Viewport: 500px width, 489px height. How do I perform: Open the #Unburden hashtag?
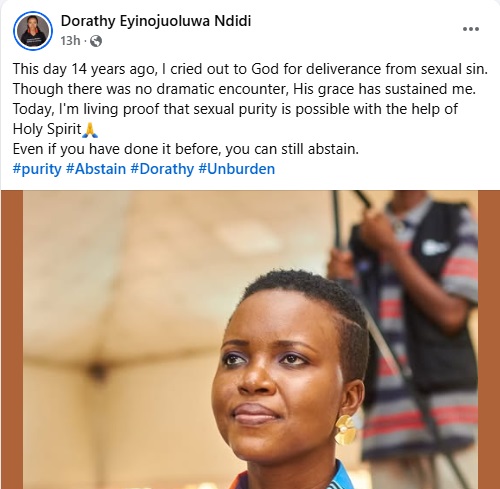(x=237, y=169)
